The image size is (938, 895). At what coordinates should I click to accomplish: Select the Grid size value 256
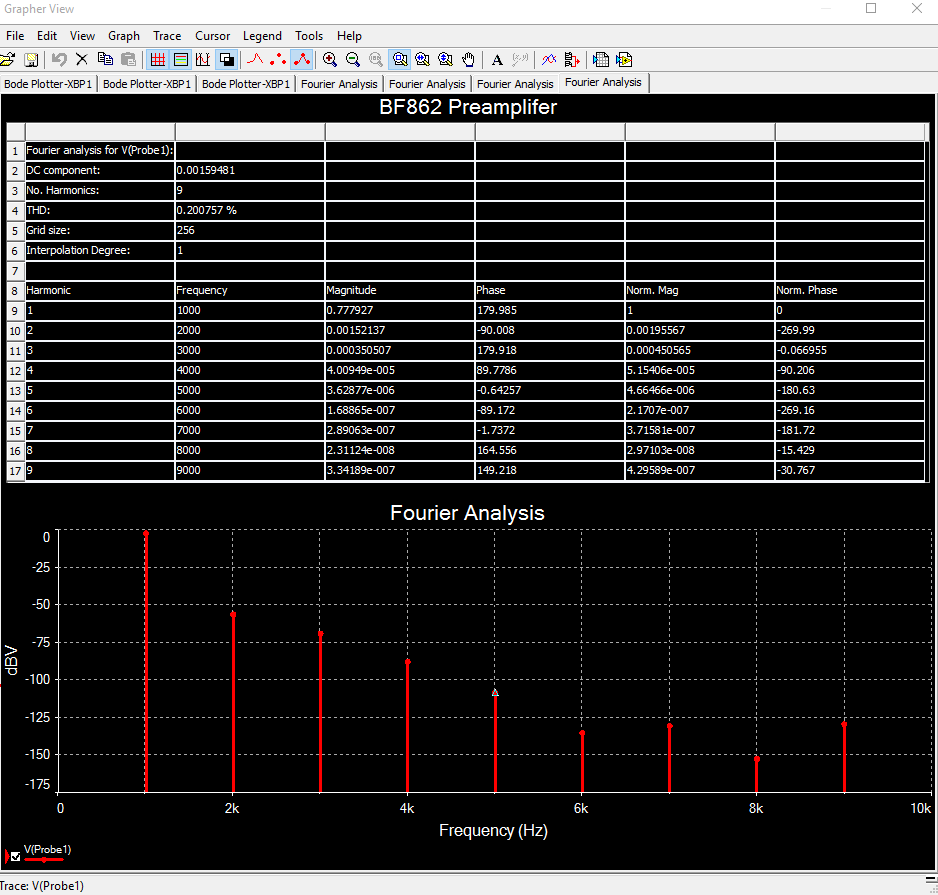click(250, 230)
